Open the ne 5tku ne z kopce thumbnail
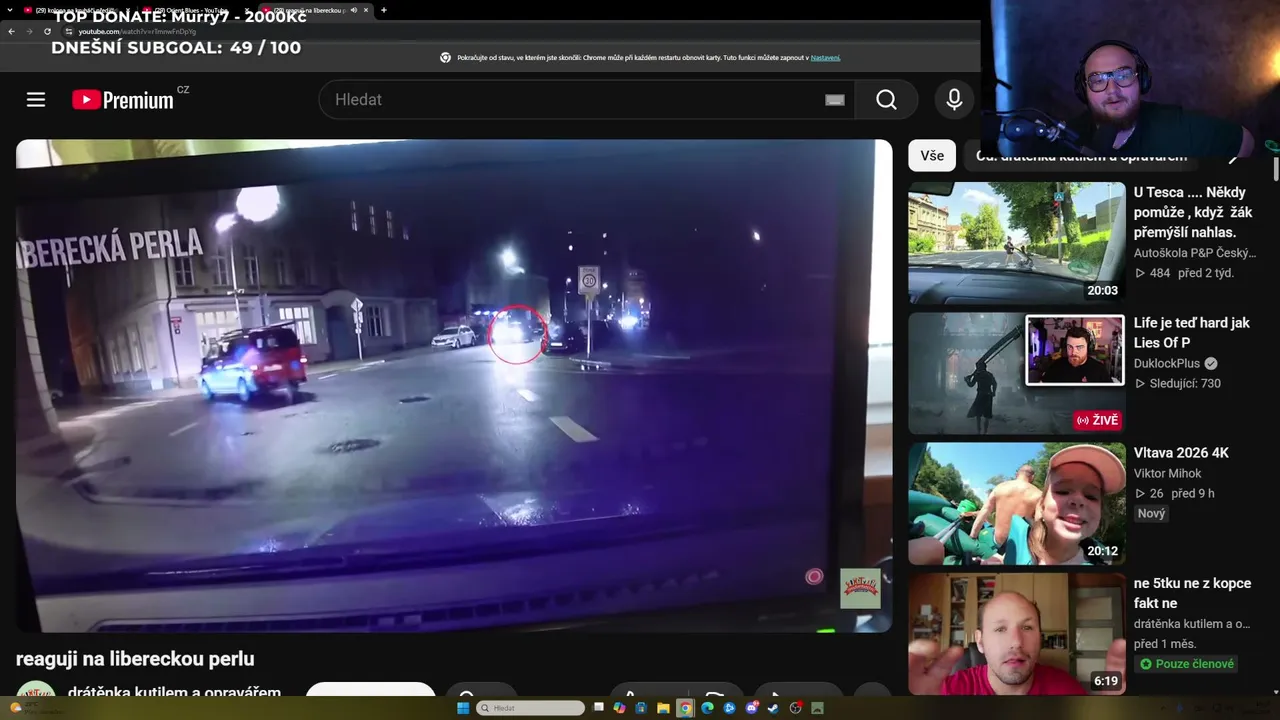Image resolution: width=1280 pixels, height=720 pixels. pos(1017,634)
